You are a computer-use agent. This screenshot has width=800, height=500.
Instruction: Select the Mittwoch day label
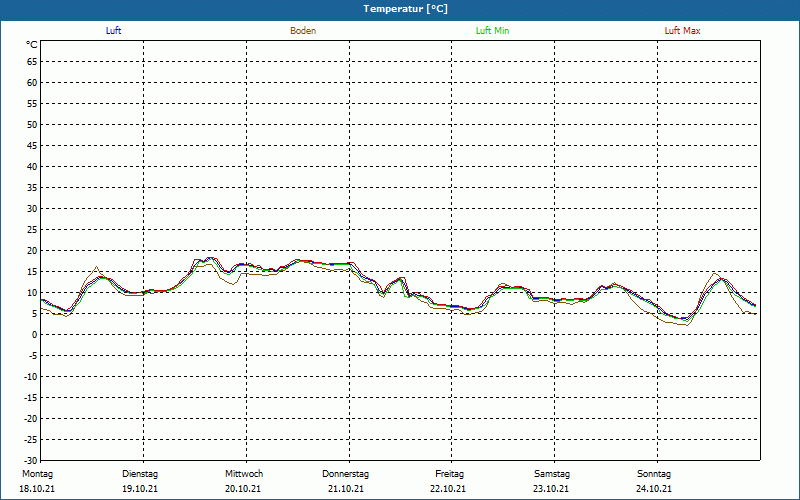(244, 474)
